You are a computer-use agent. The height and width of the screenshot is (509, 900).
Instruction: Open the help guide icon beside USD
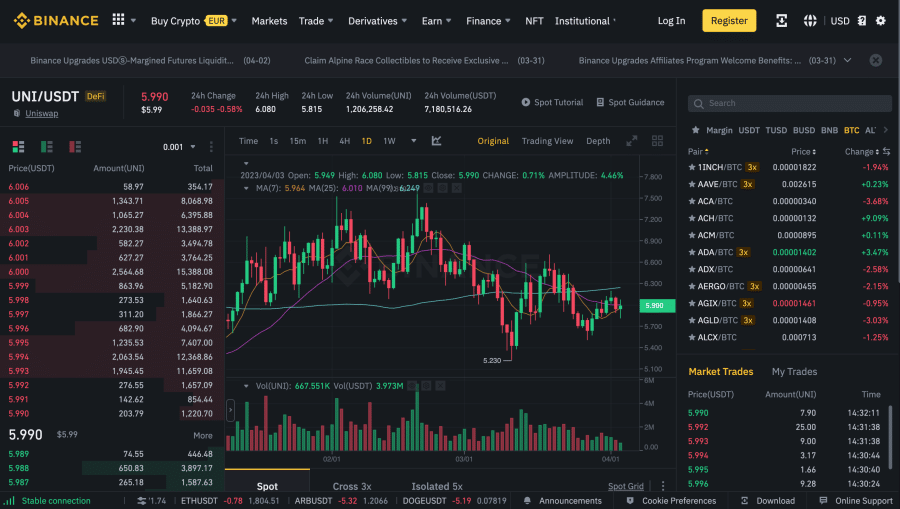pos(862,21)
